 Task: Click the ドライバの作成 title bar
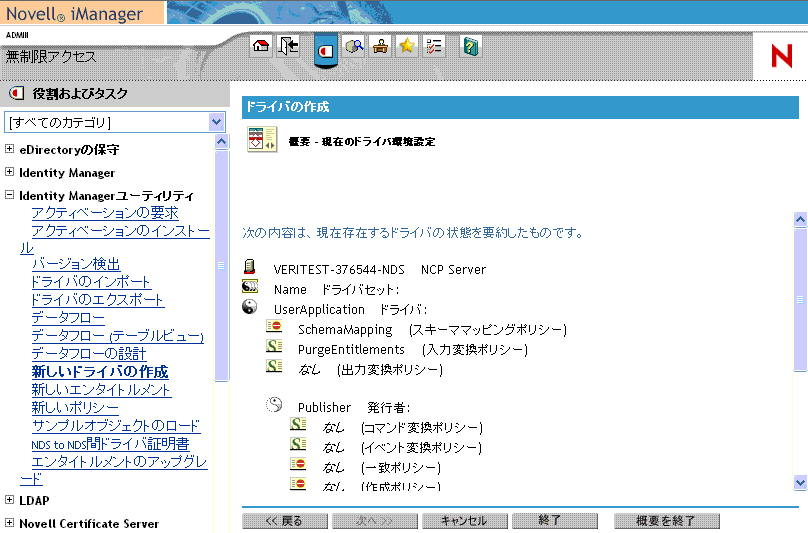click(x=520, y=107)
